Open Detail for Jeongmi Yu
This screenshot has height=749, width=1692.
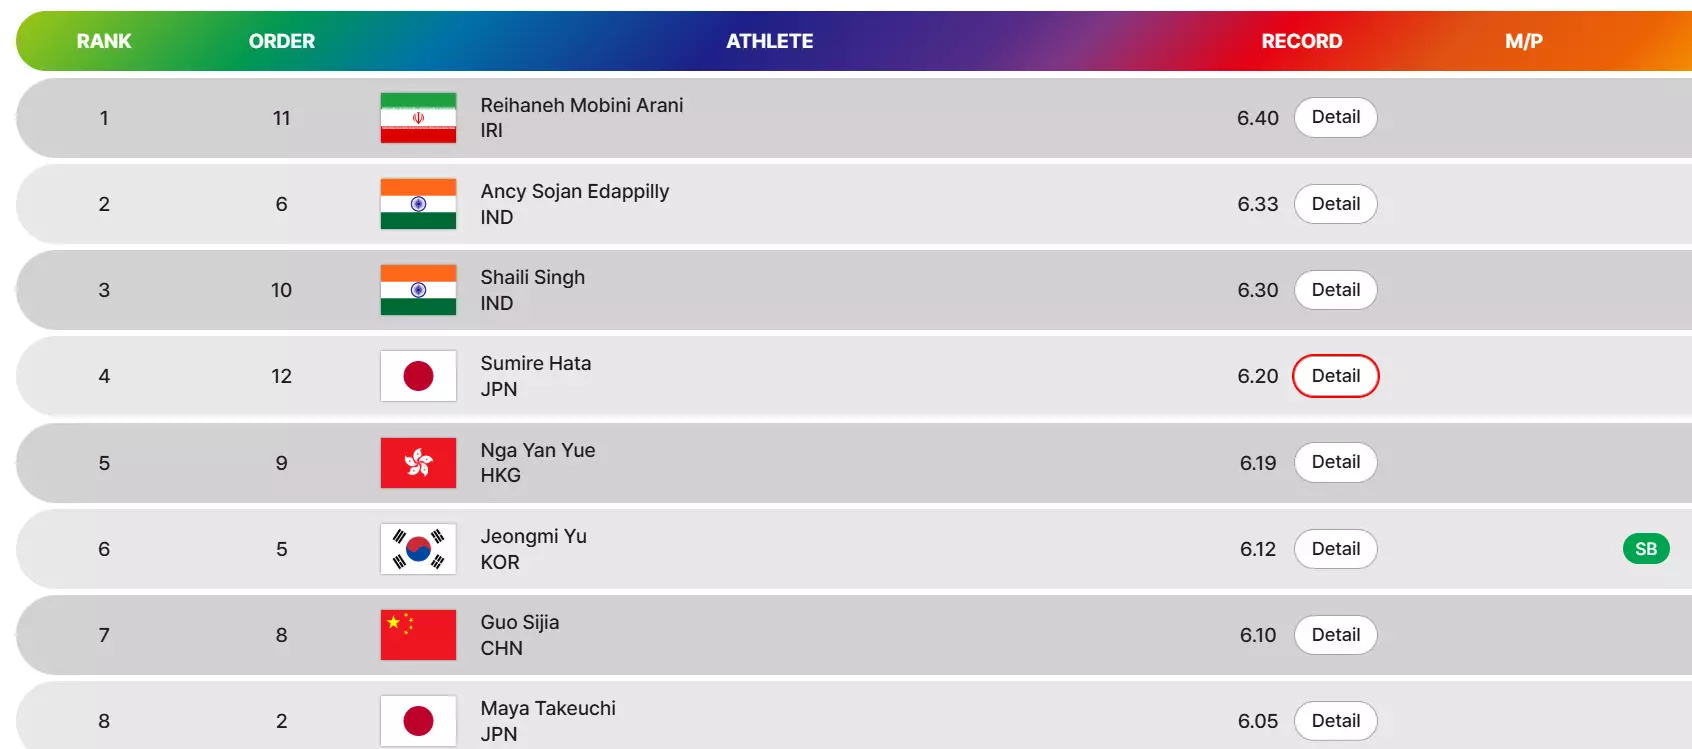tap(1335, 549)
